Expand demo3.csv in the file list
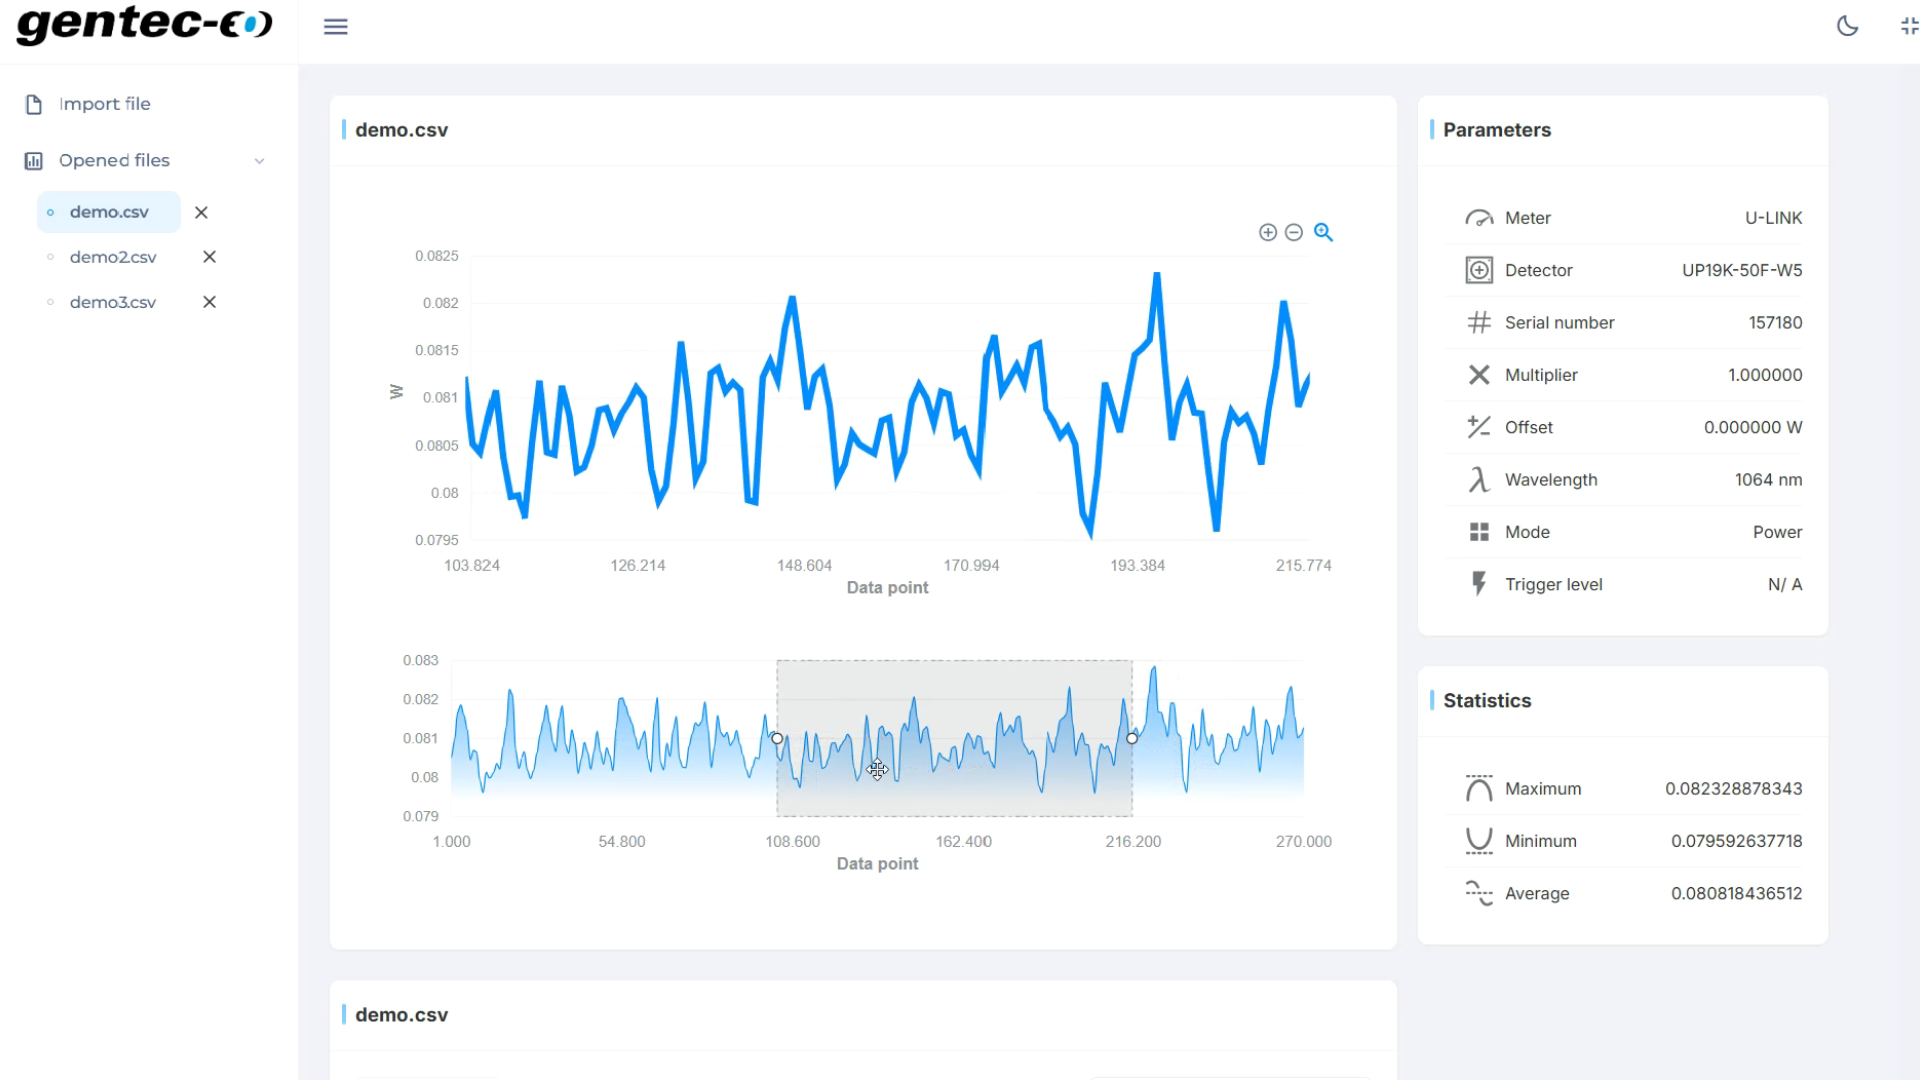1920x1080 pixels. coord(51,302)
